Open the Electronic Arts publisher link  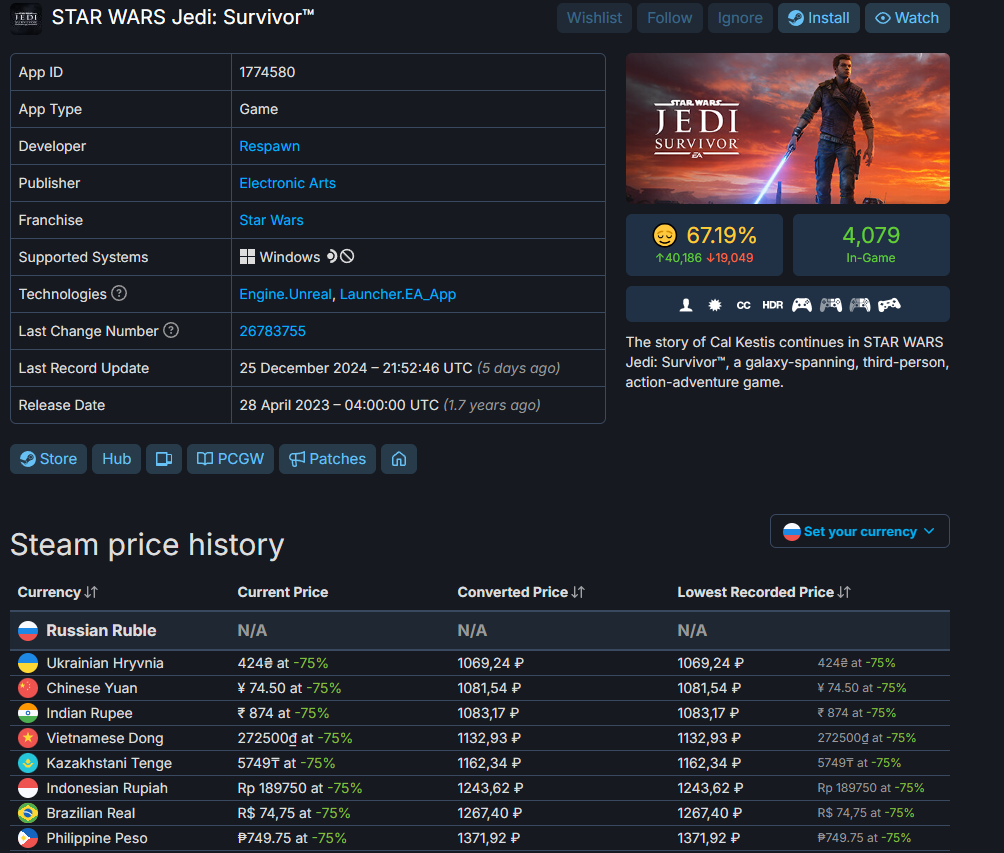click(x=287, y=183)
